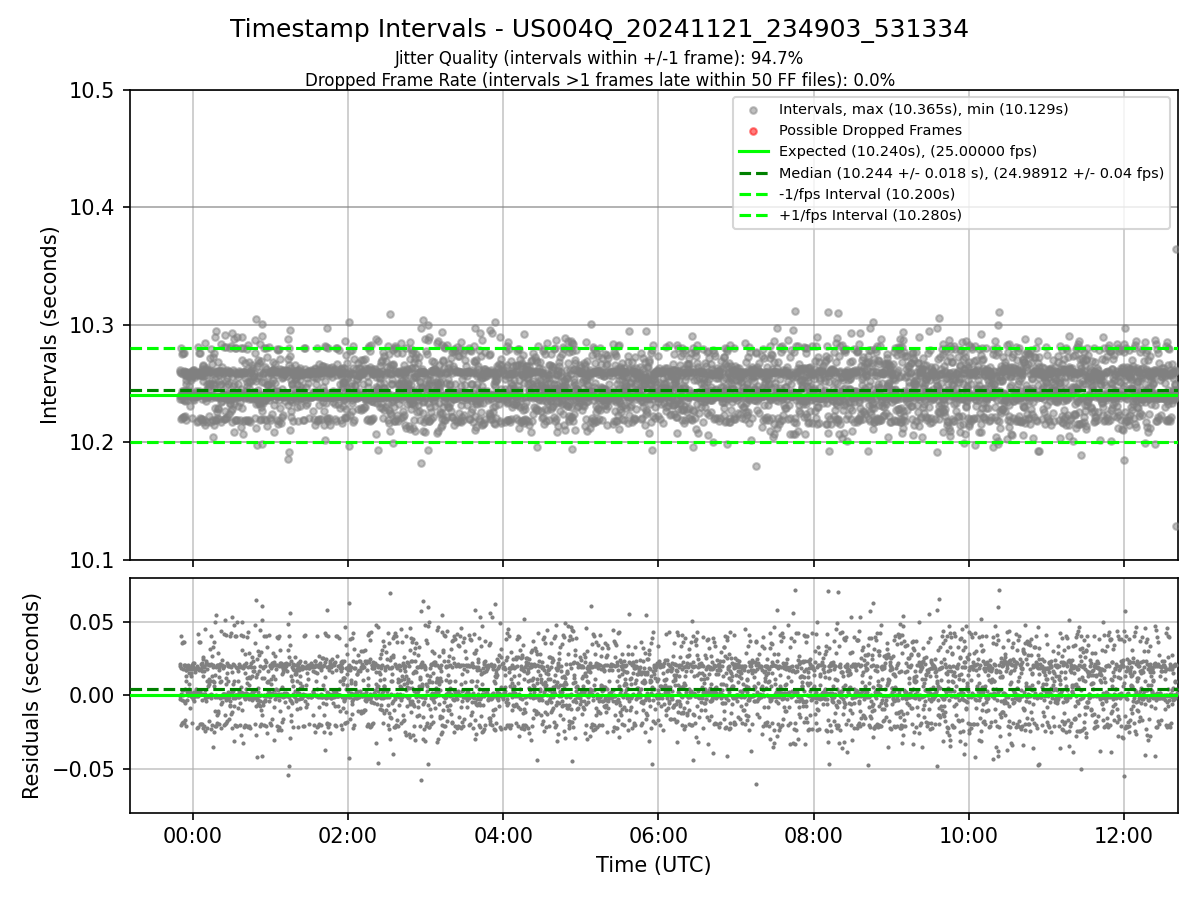
Task: Click the plot title 'Timestamp Intervals - US004Q_20241121_234903_531334'
Action: pyautogui.click(x=599, y=29)
